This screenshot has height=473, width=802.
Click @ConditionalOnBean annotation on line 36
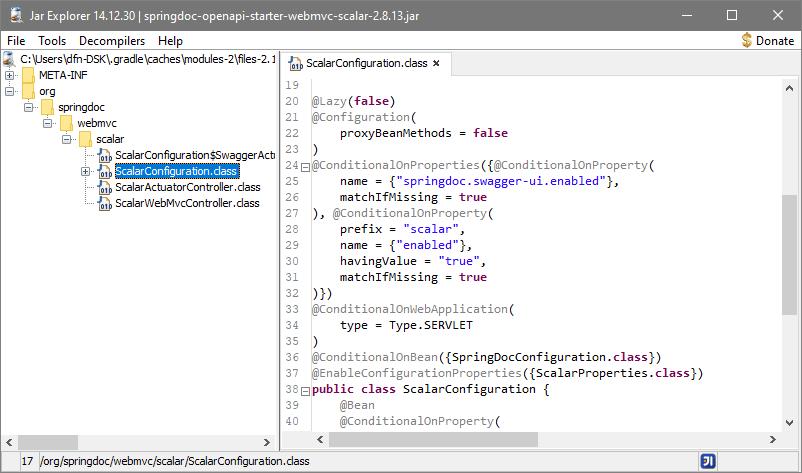tap(375, 357)
